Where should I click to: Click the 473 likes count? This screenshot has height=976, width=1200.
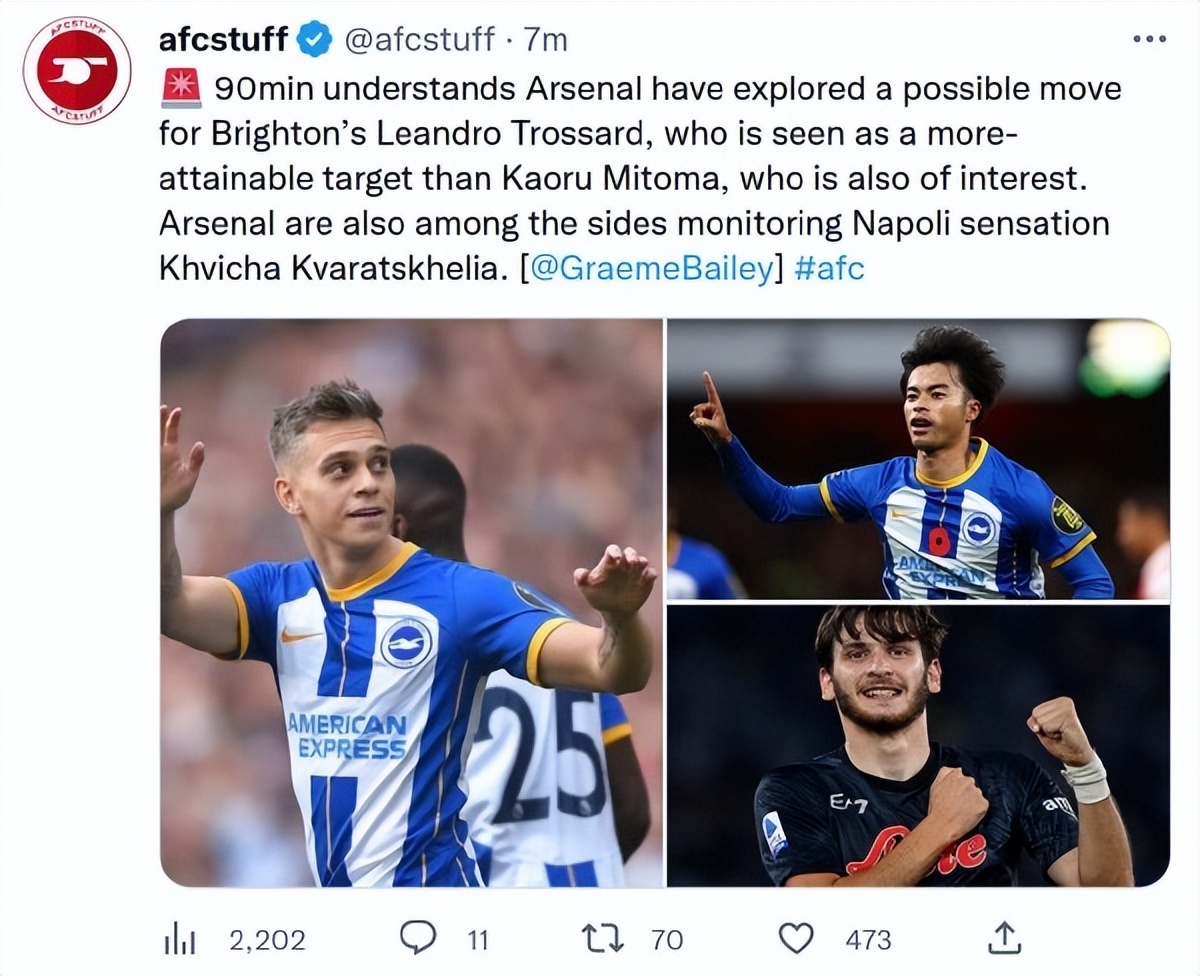pyautogui.click(x=867, y=940)
